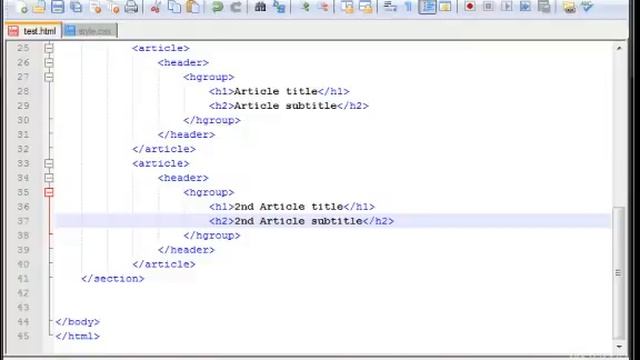Click the '</header>' tag on line 31
This screenshot has width=640, height=360.
tap(186, 135)
